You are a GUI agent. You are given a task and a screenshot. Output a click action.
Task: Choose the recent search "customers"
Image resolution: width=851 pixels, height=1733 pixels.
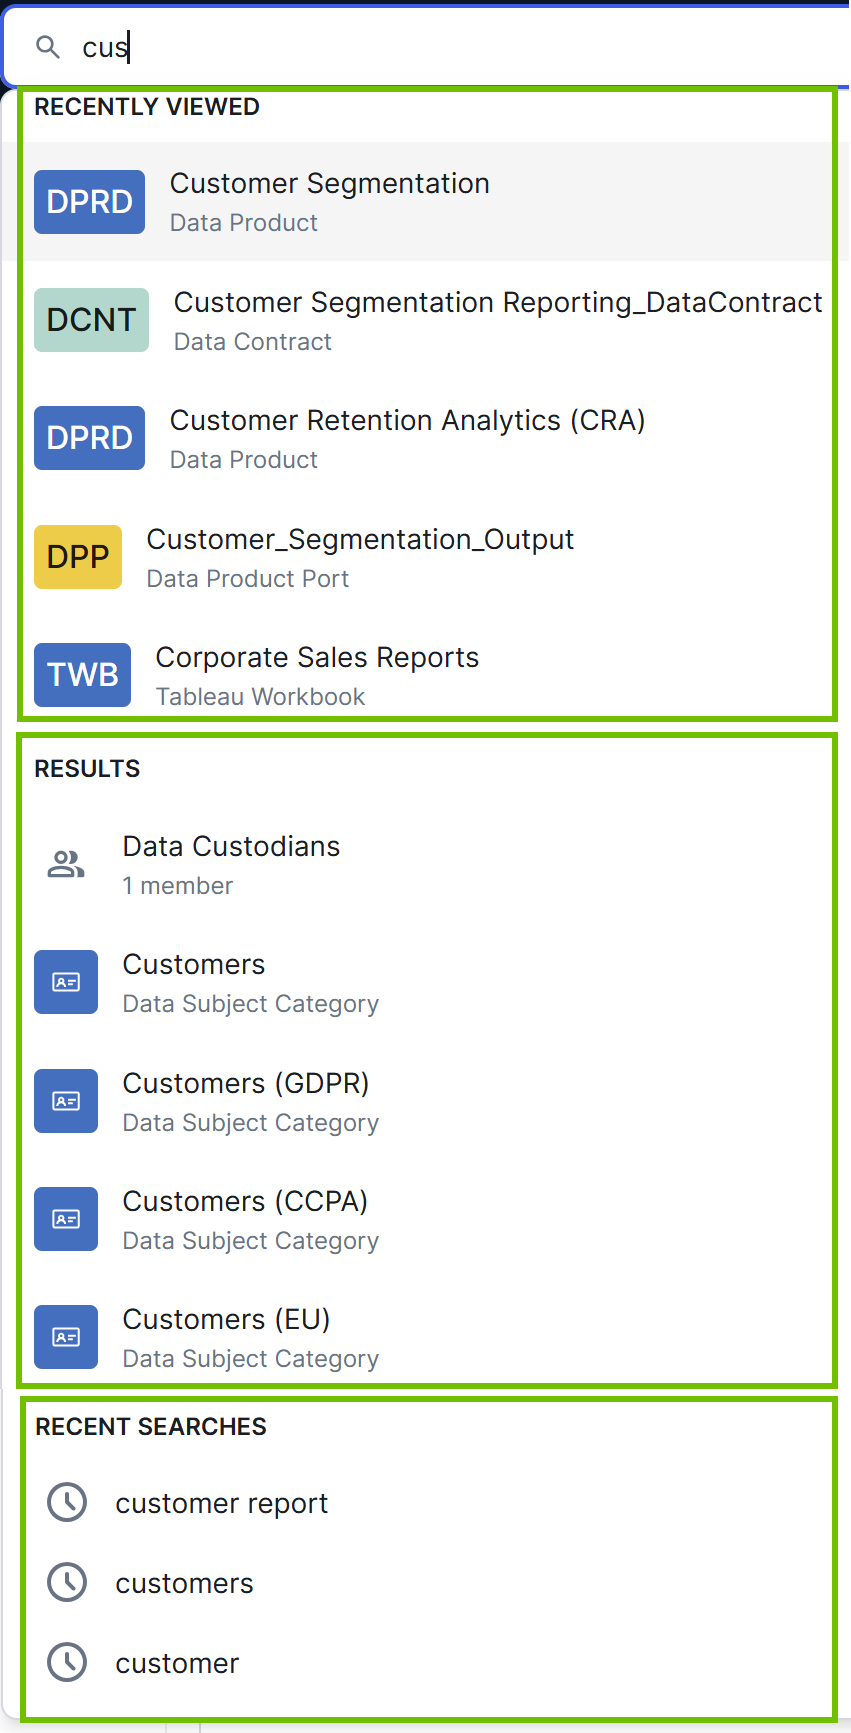[x=184, y=1584]
